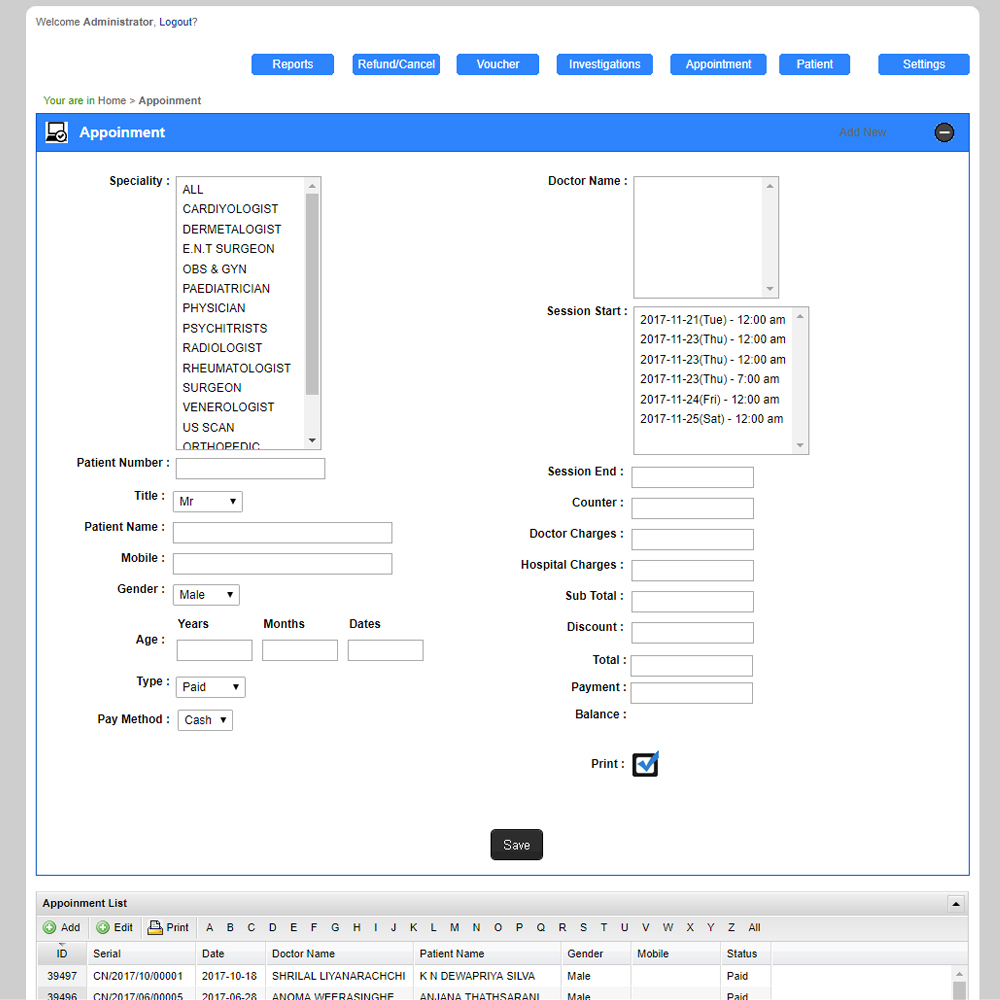
Task: Open the Type dropdown set to Paid
Action: pyautogui.click(x=210, y=687)
